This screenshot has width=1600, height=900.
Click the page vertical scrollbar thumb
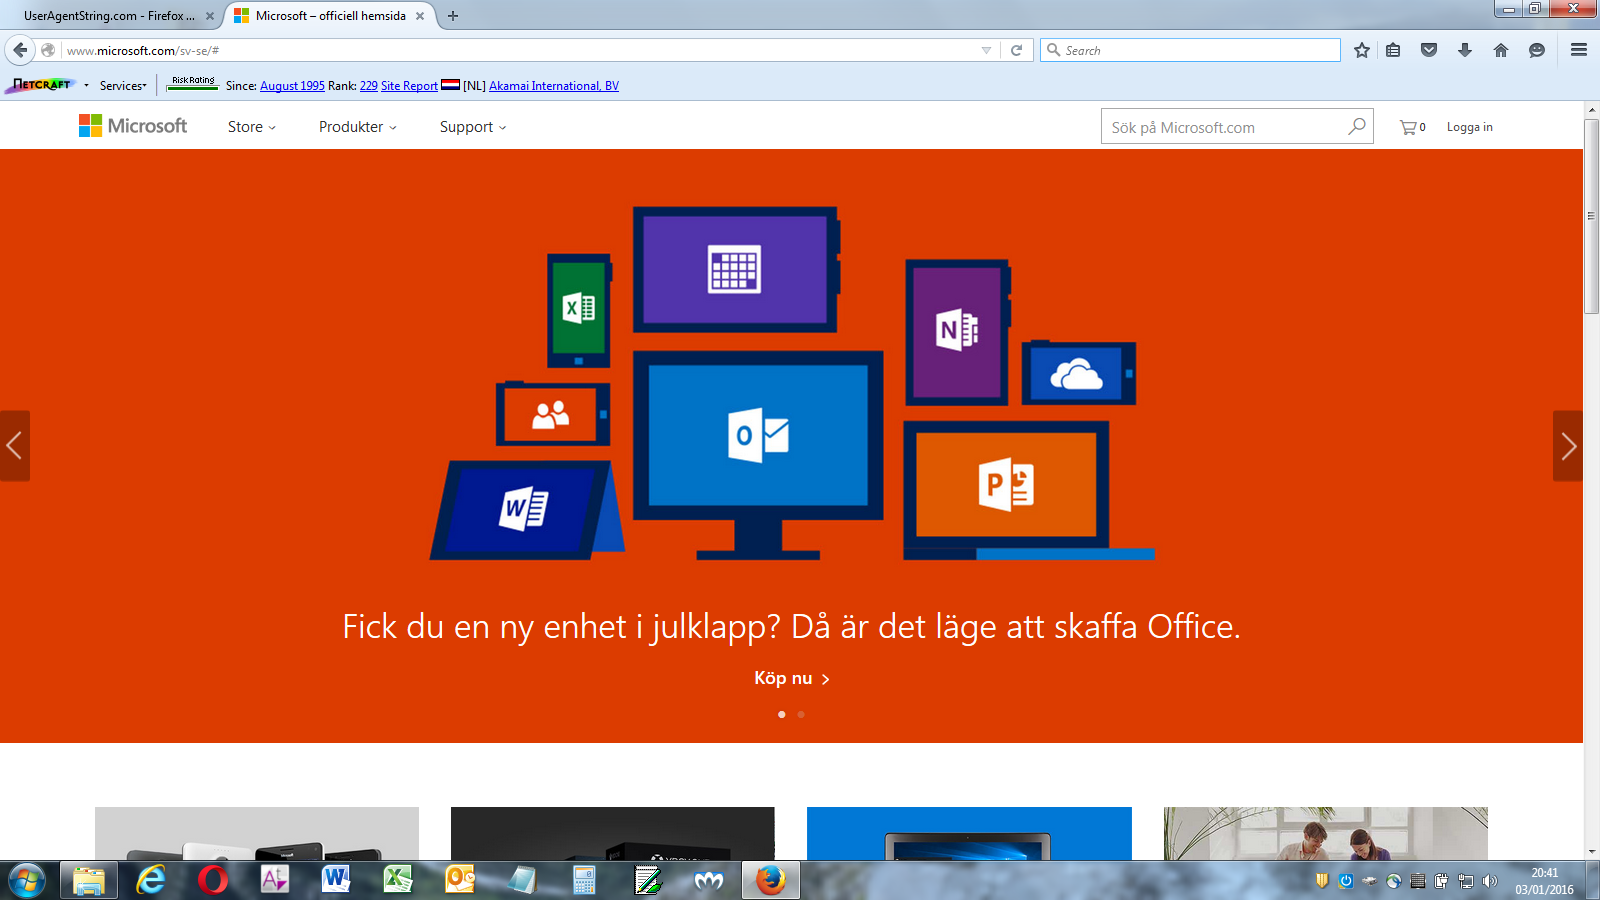point(1591,216)
